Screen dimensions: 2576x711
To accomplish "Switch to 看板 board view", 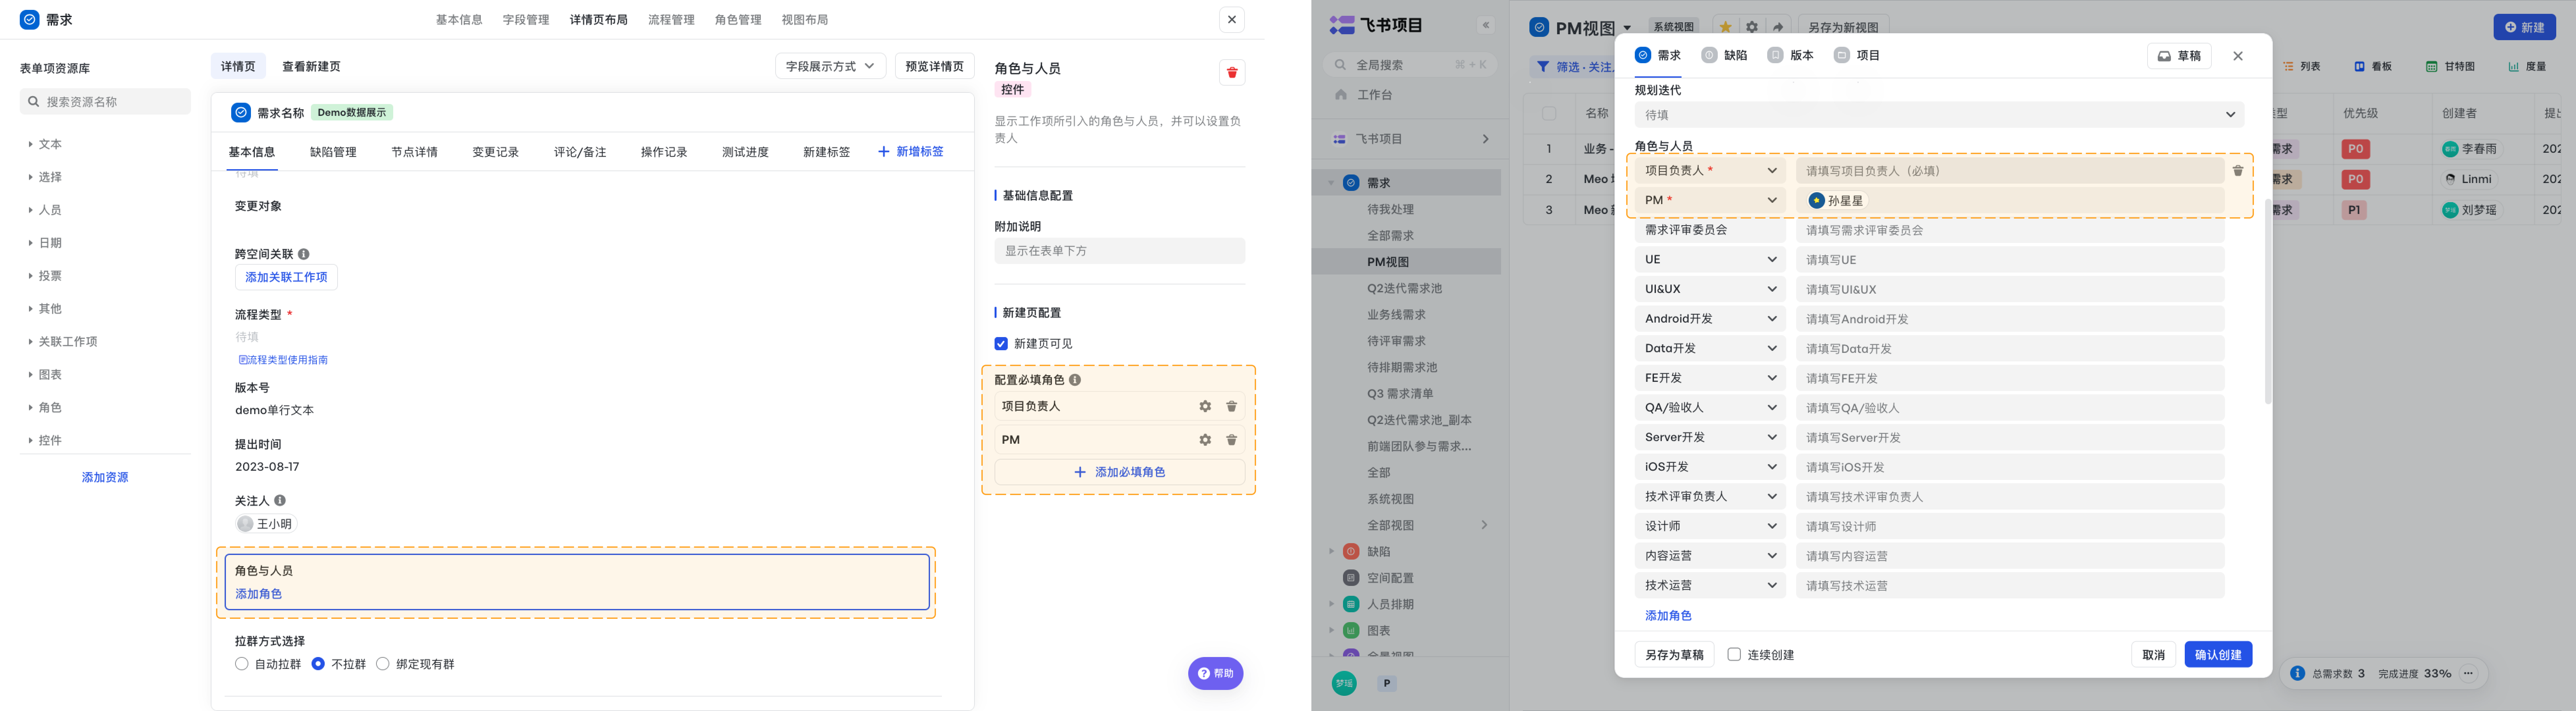I will [x=2373, y=66].
